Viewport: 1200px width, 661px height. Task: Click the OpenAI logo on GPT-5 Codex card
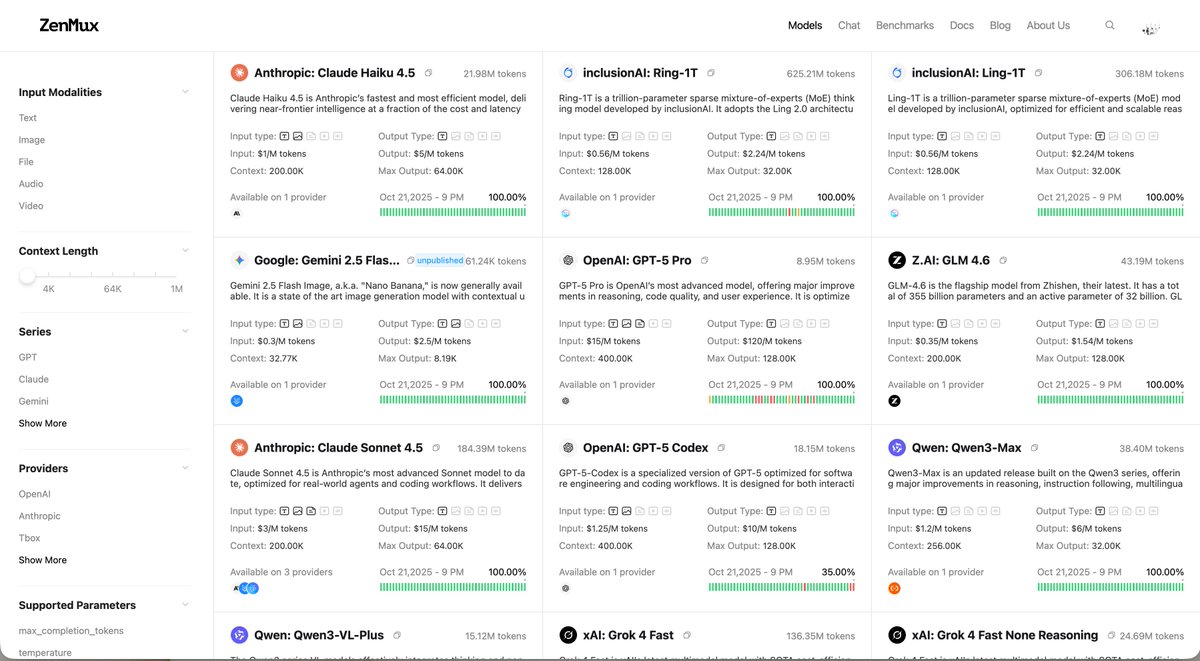[x=568, y=448]
